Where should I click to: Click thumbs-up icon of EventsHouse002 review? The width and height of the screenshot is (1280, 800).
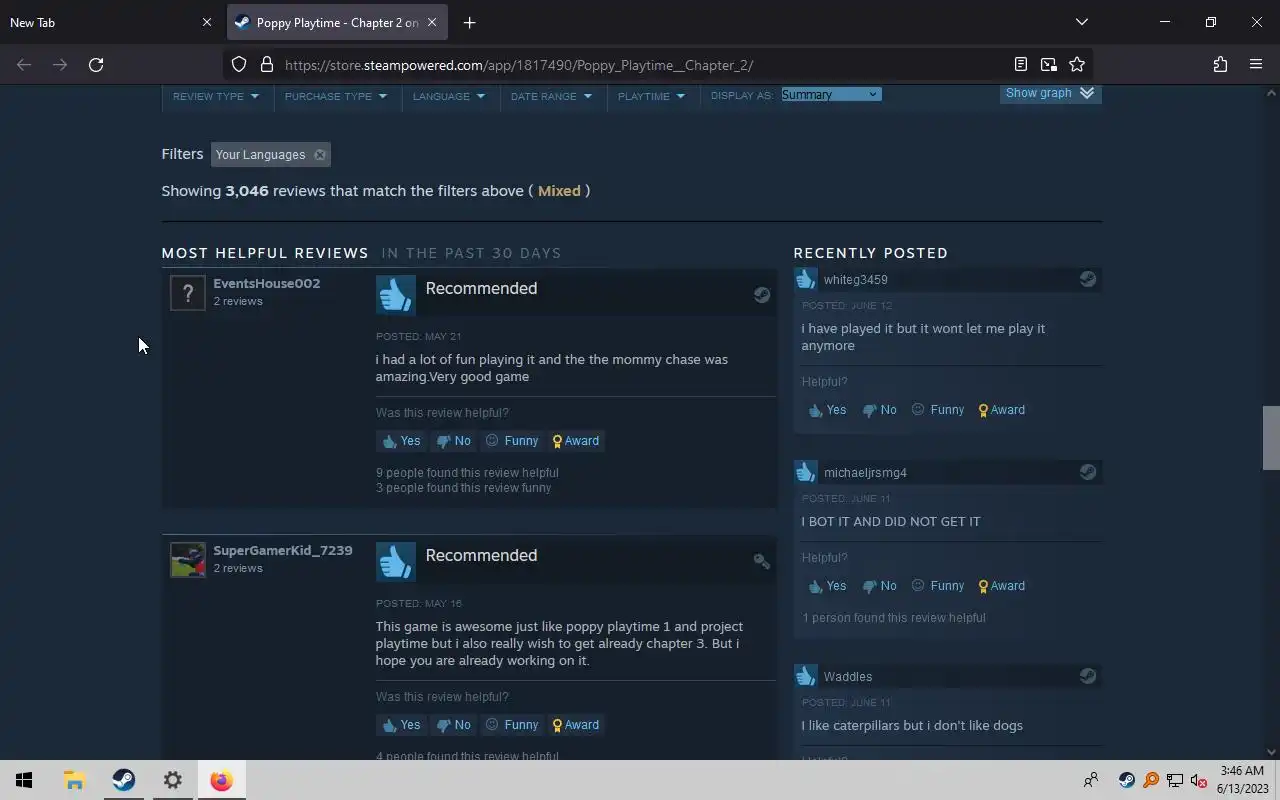point(395,295)
